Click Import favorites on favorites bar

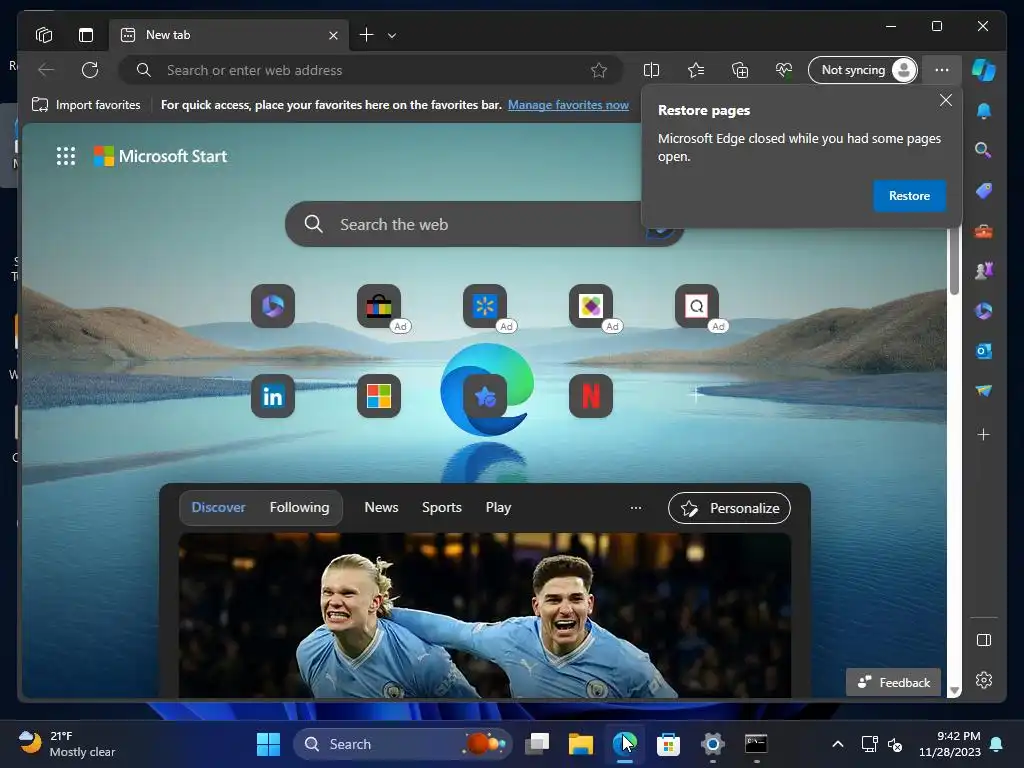86,104
